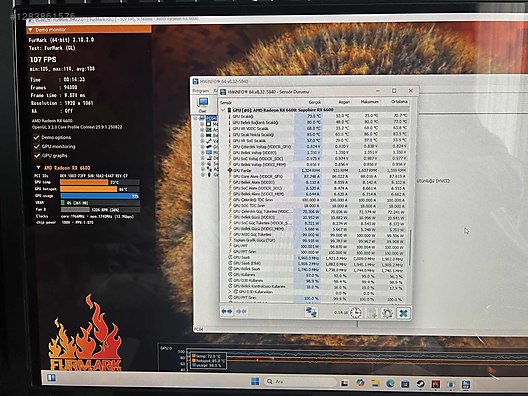Select the GPU Sıcak Nokta Sıcaklığı row
The width and height of the screenshot is (528, 396).
(318, 134)
